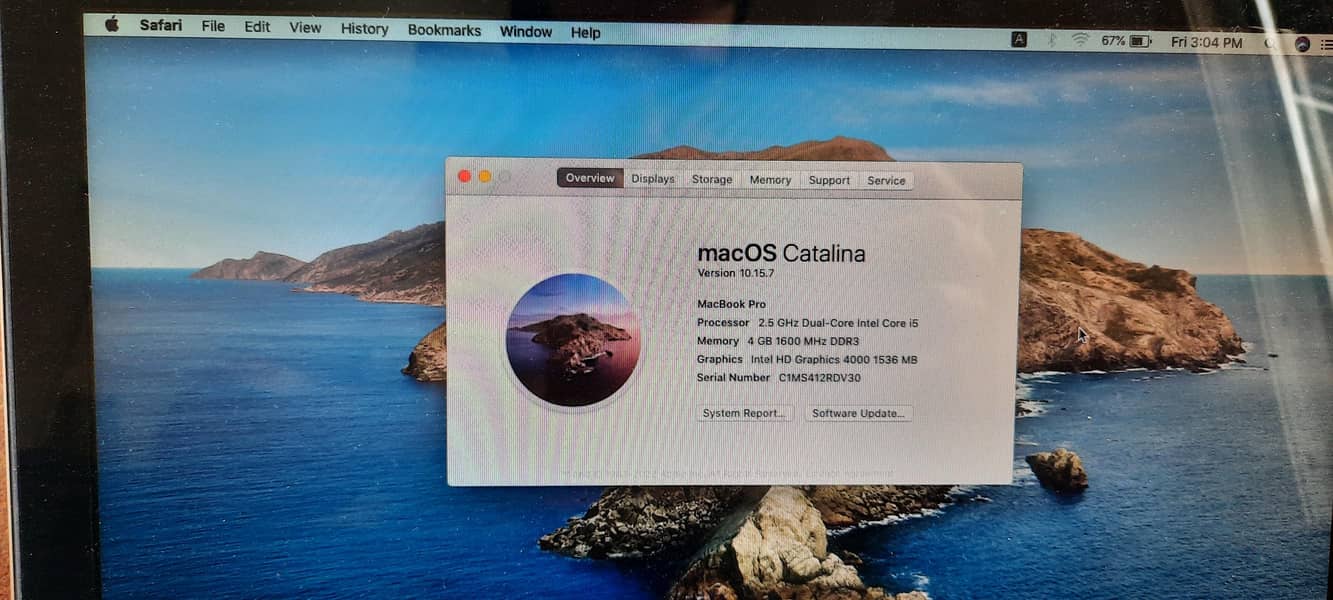This screenshot has height=600, width=1333.
Task: Open the Safari application menu
Action: [161, 26]
